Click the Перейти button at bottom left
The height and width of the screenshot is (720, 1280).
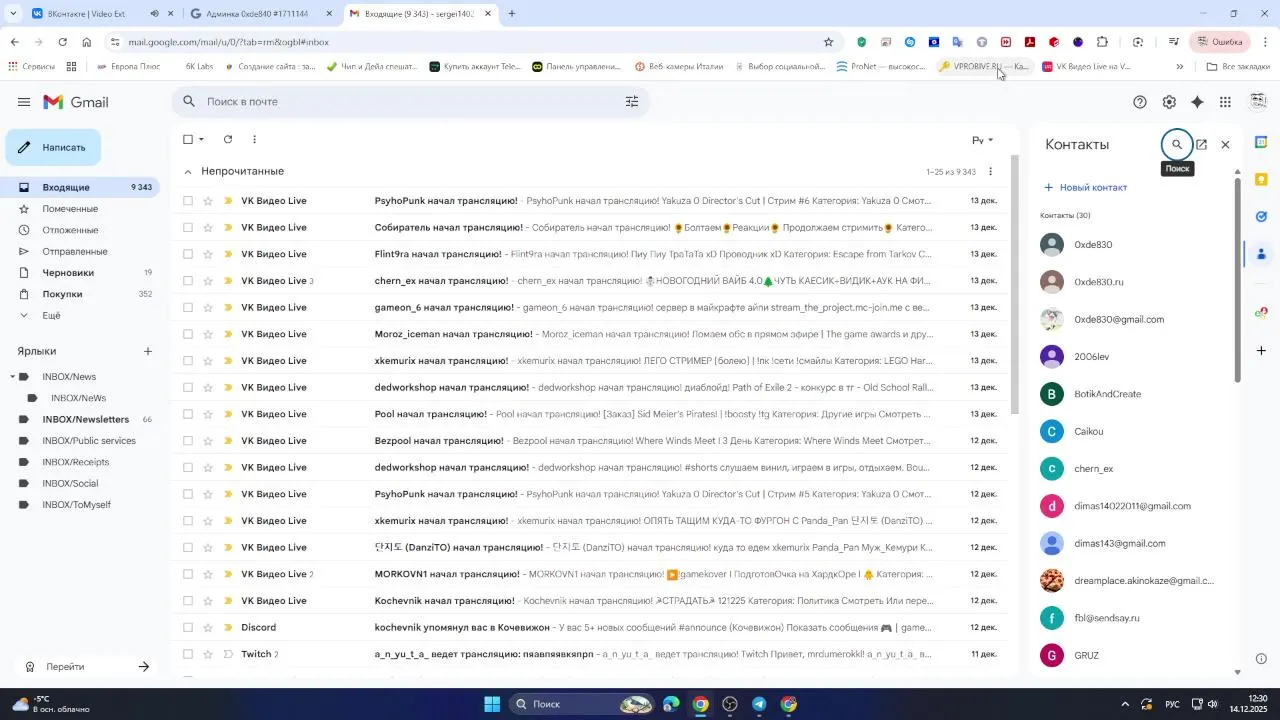pos(88,667)
